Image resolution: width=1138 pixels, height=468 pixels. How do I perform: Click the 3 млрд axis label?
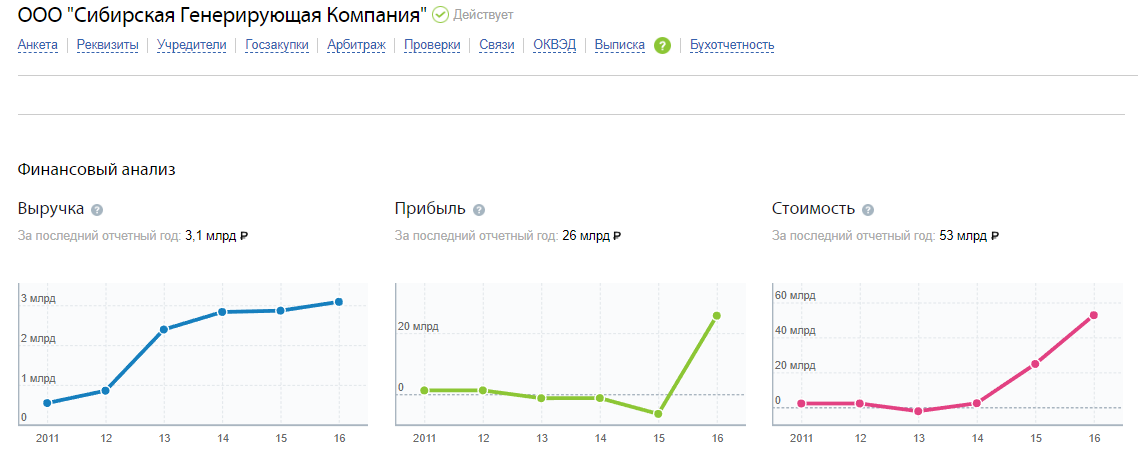tap(38, 299)
